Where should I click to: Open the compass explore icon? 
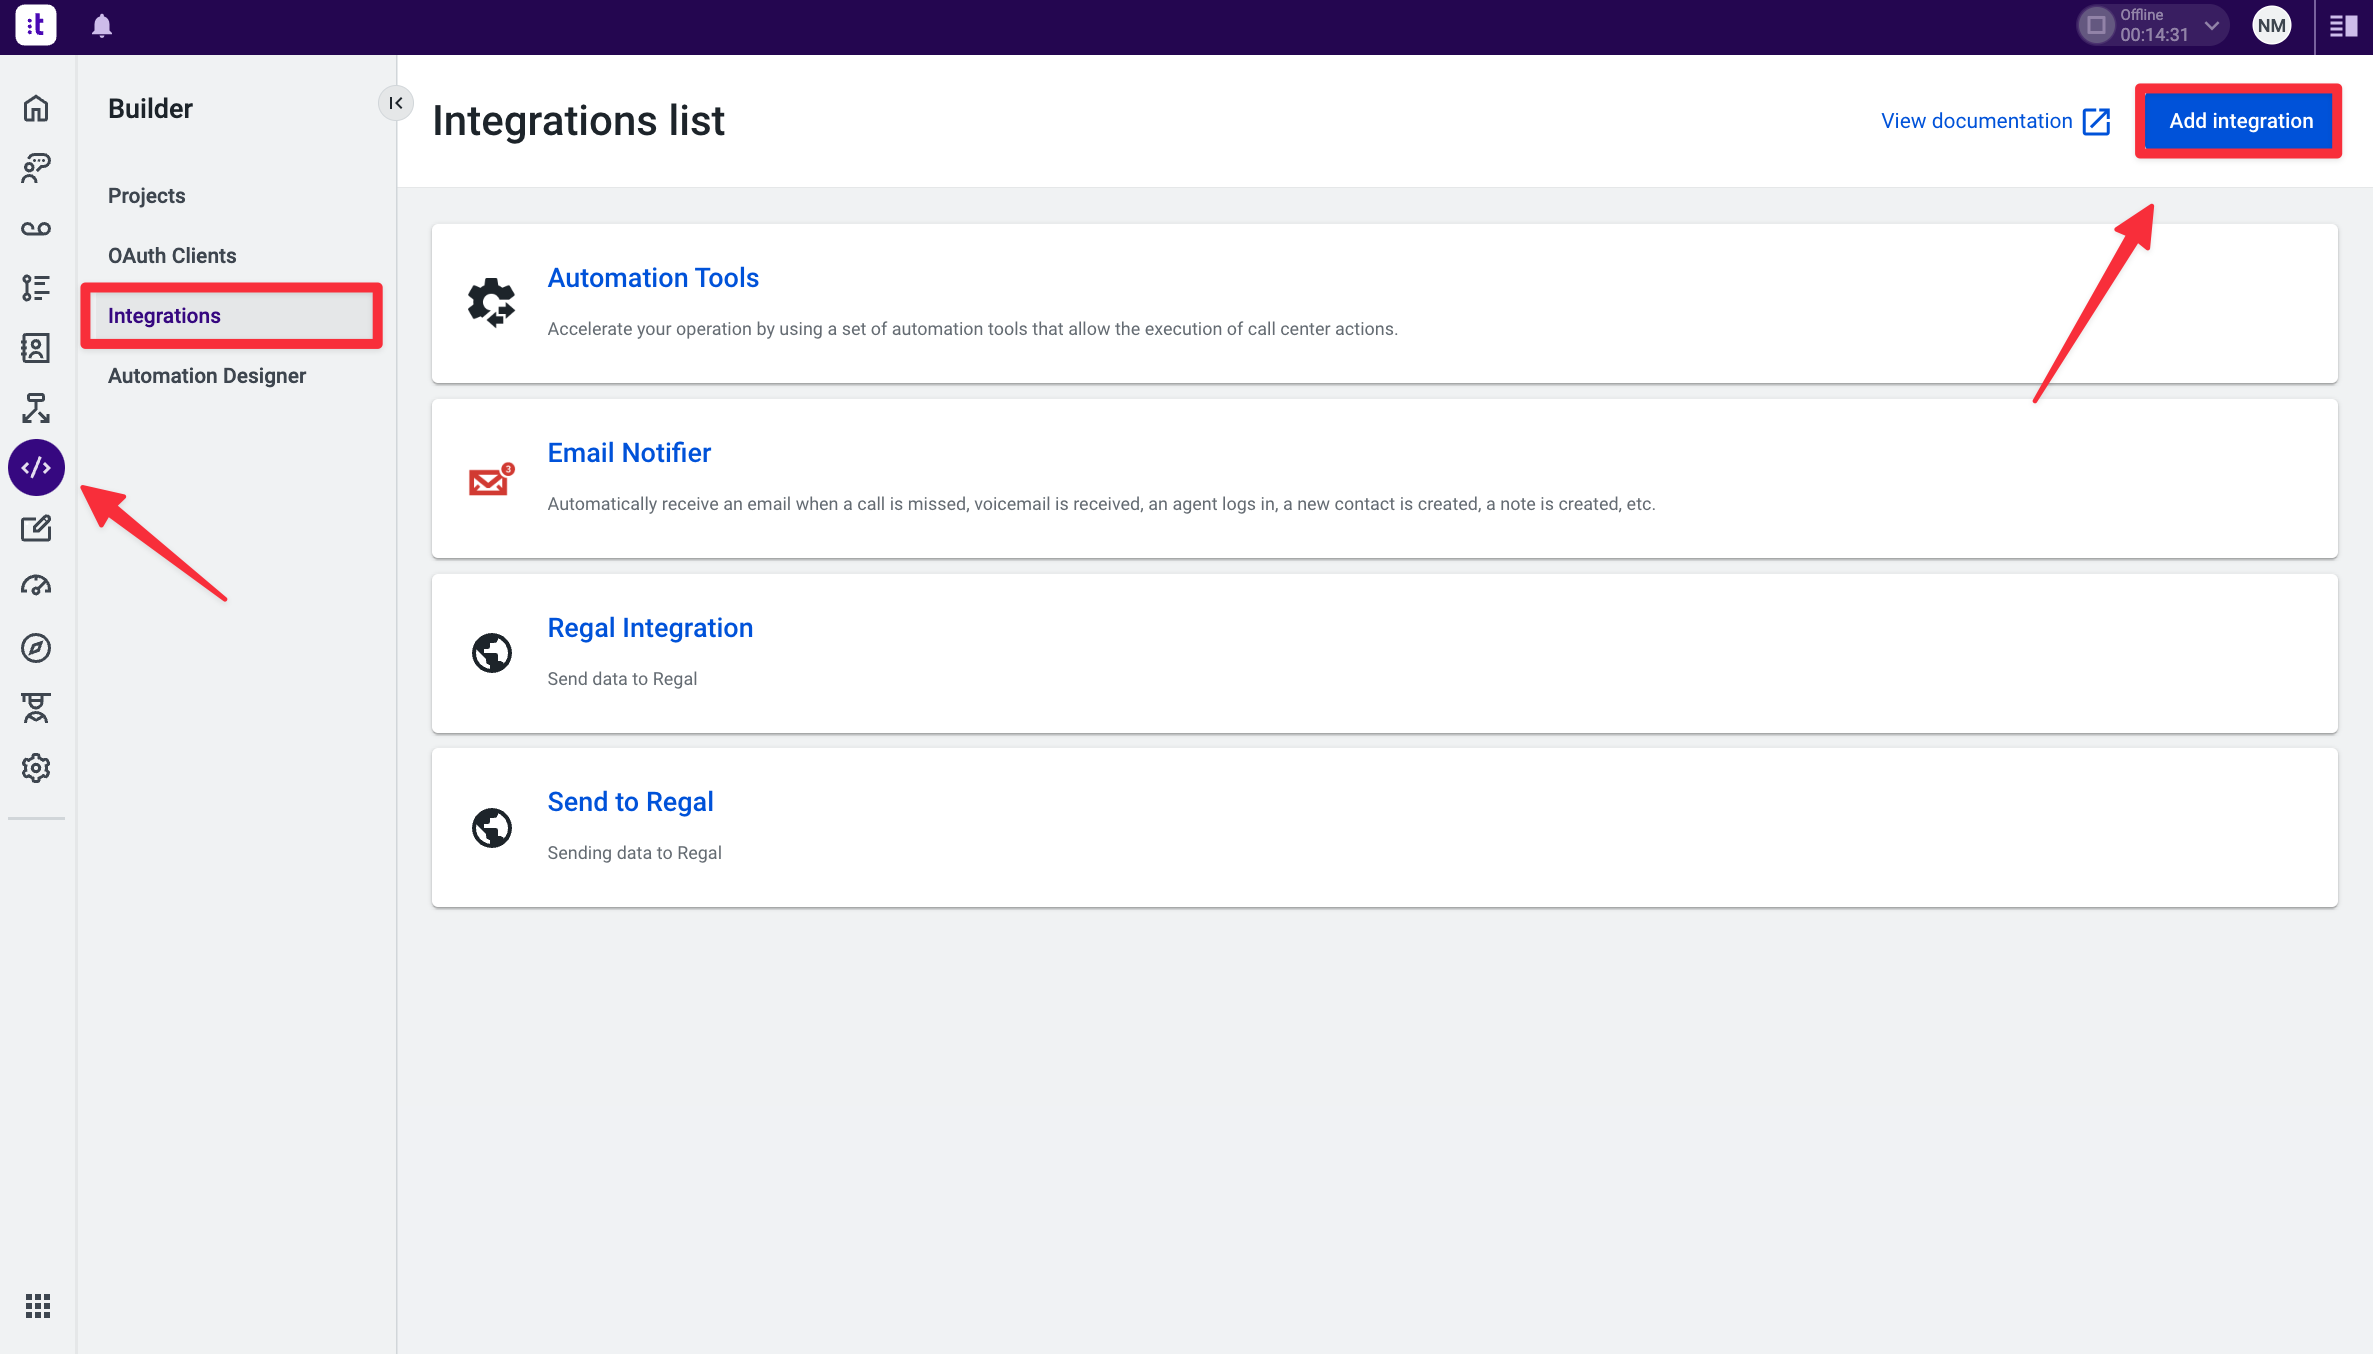pyautogui.click(x=36, y=648)
